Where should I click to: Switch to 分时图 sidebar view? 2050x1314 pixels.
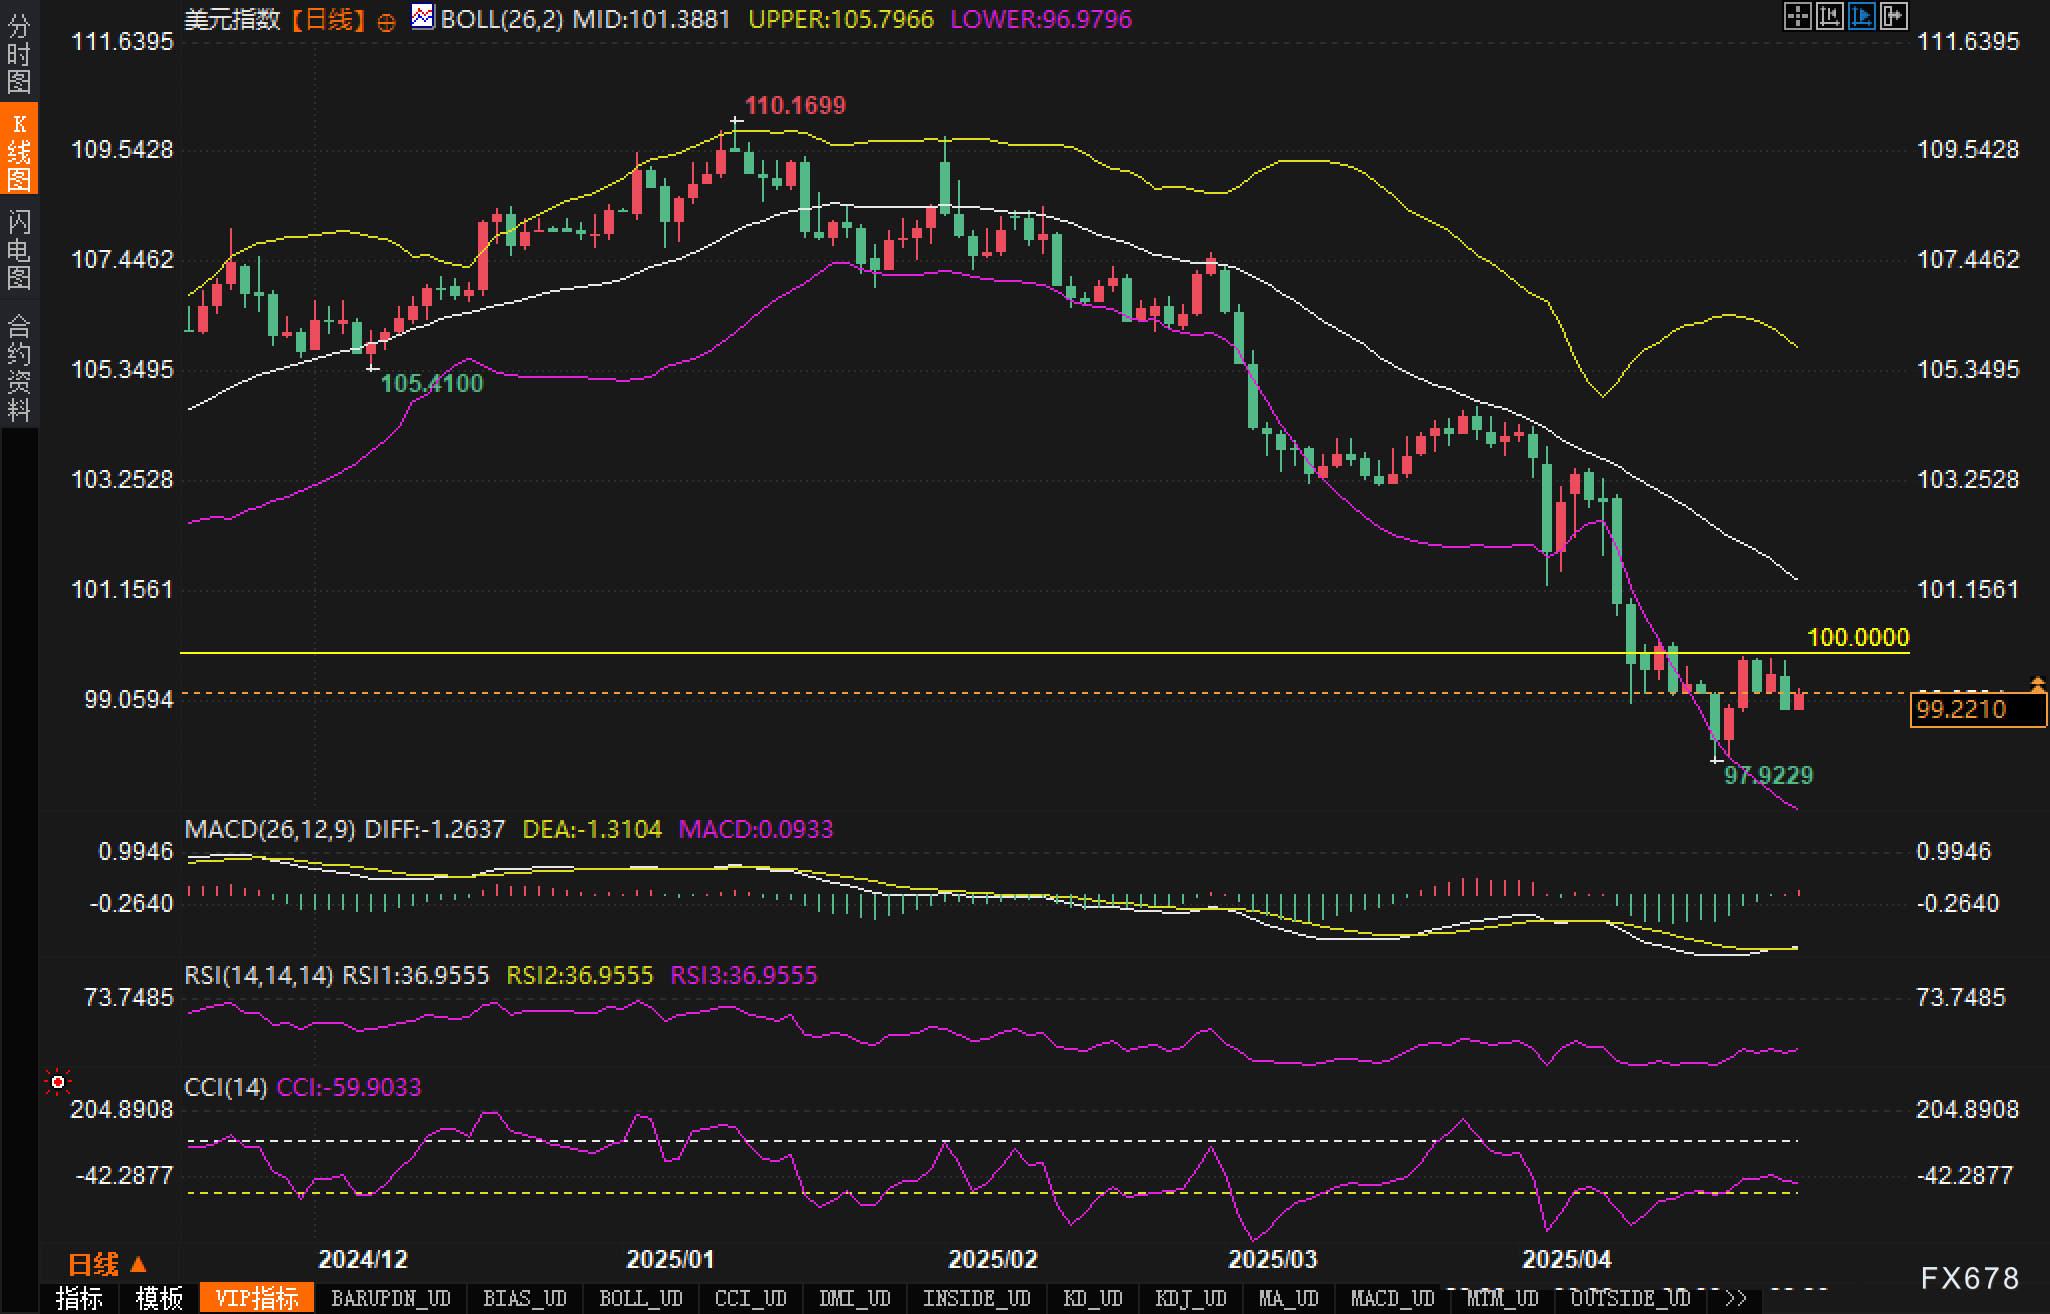[19, 54]
